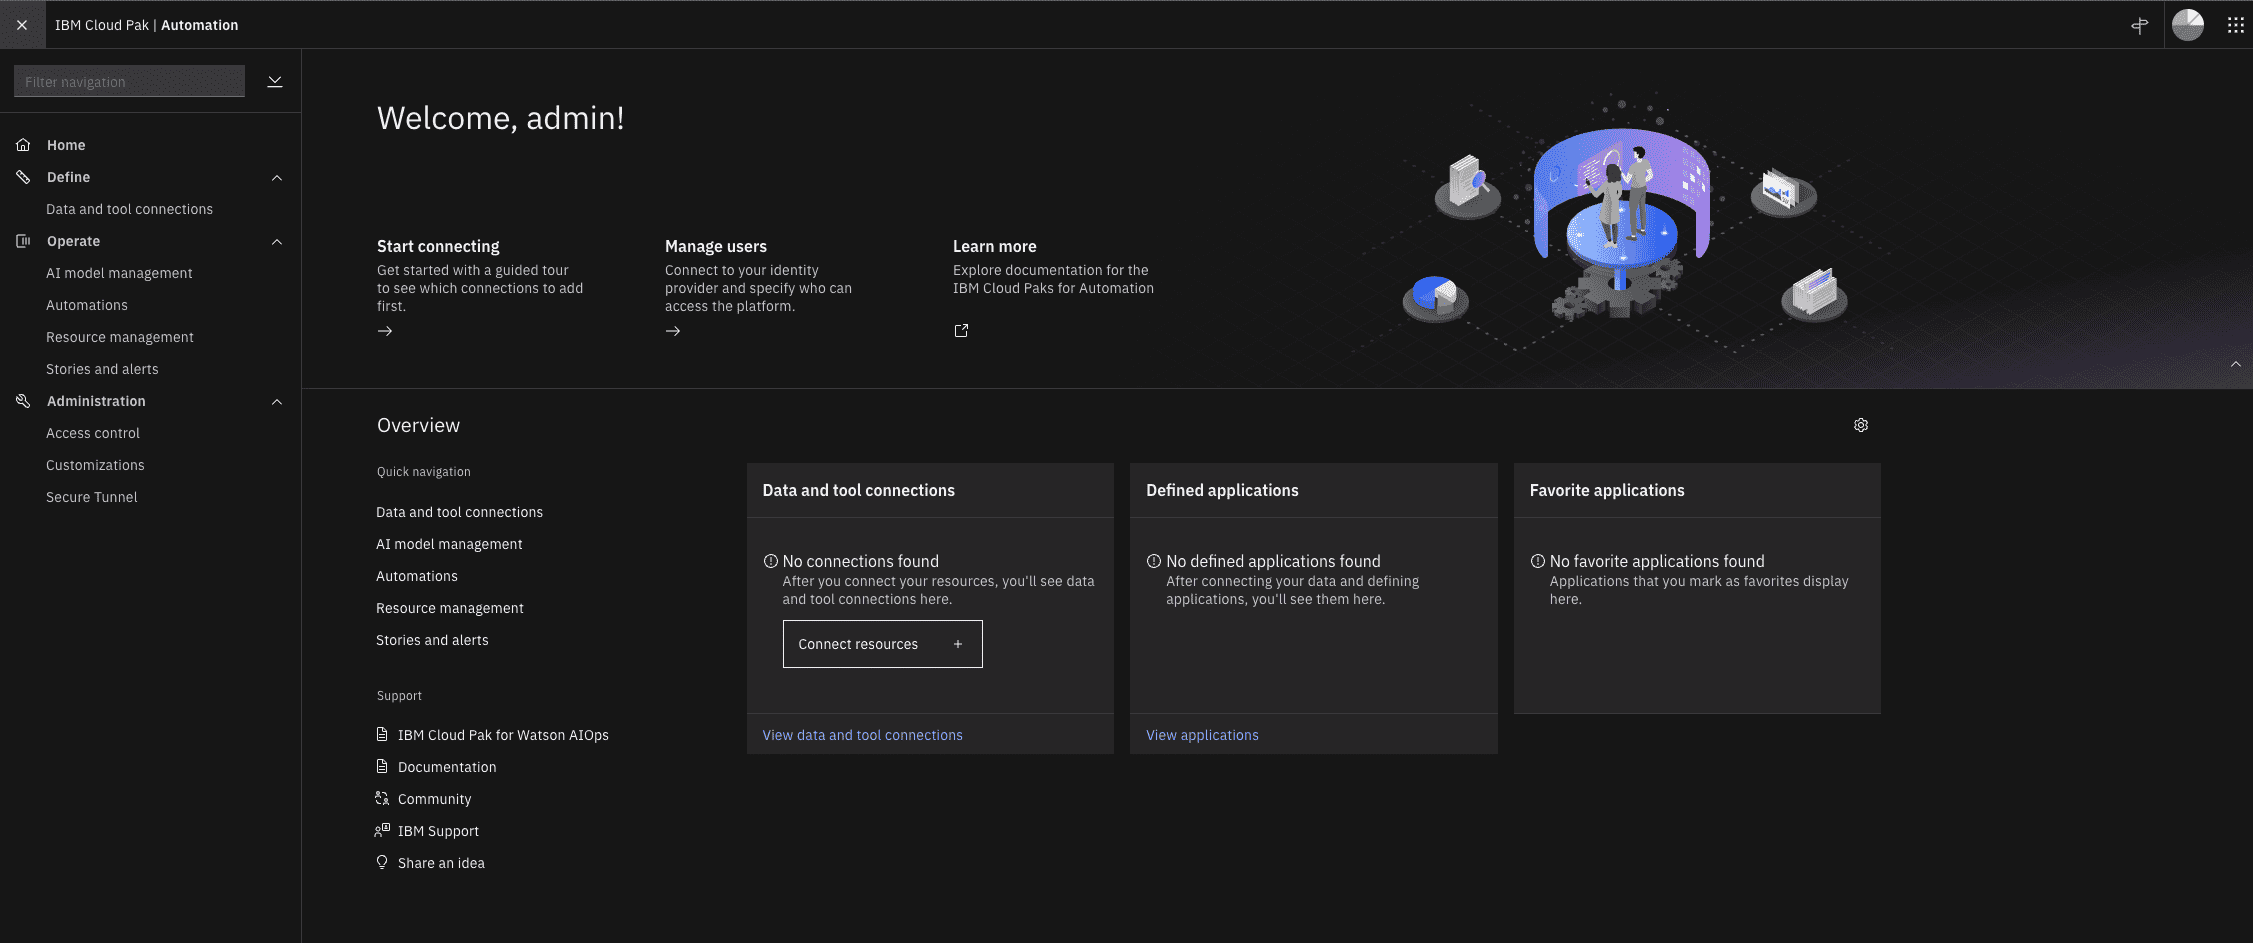This screenshot has height=943, width=2253.
Task: Click the Home house icon in sidebar
Action: 23,145
